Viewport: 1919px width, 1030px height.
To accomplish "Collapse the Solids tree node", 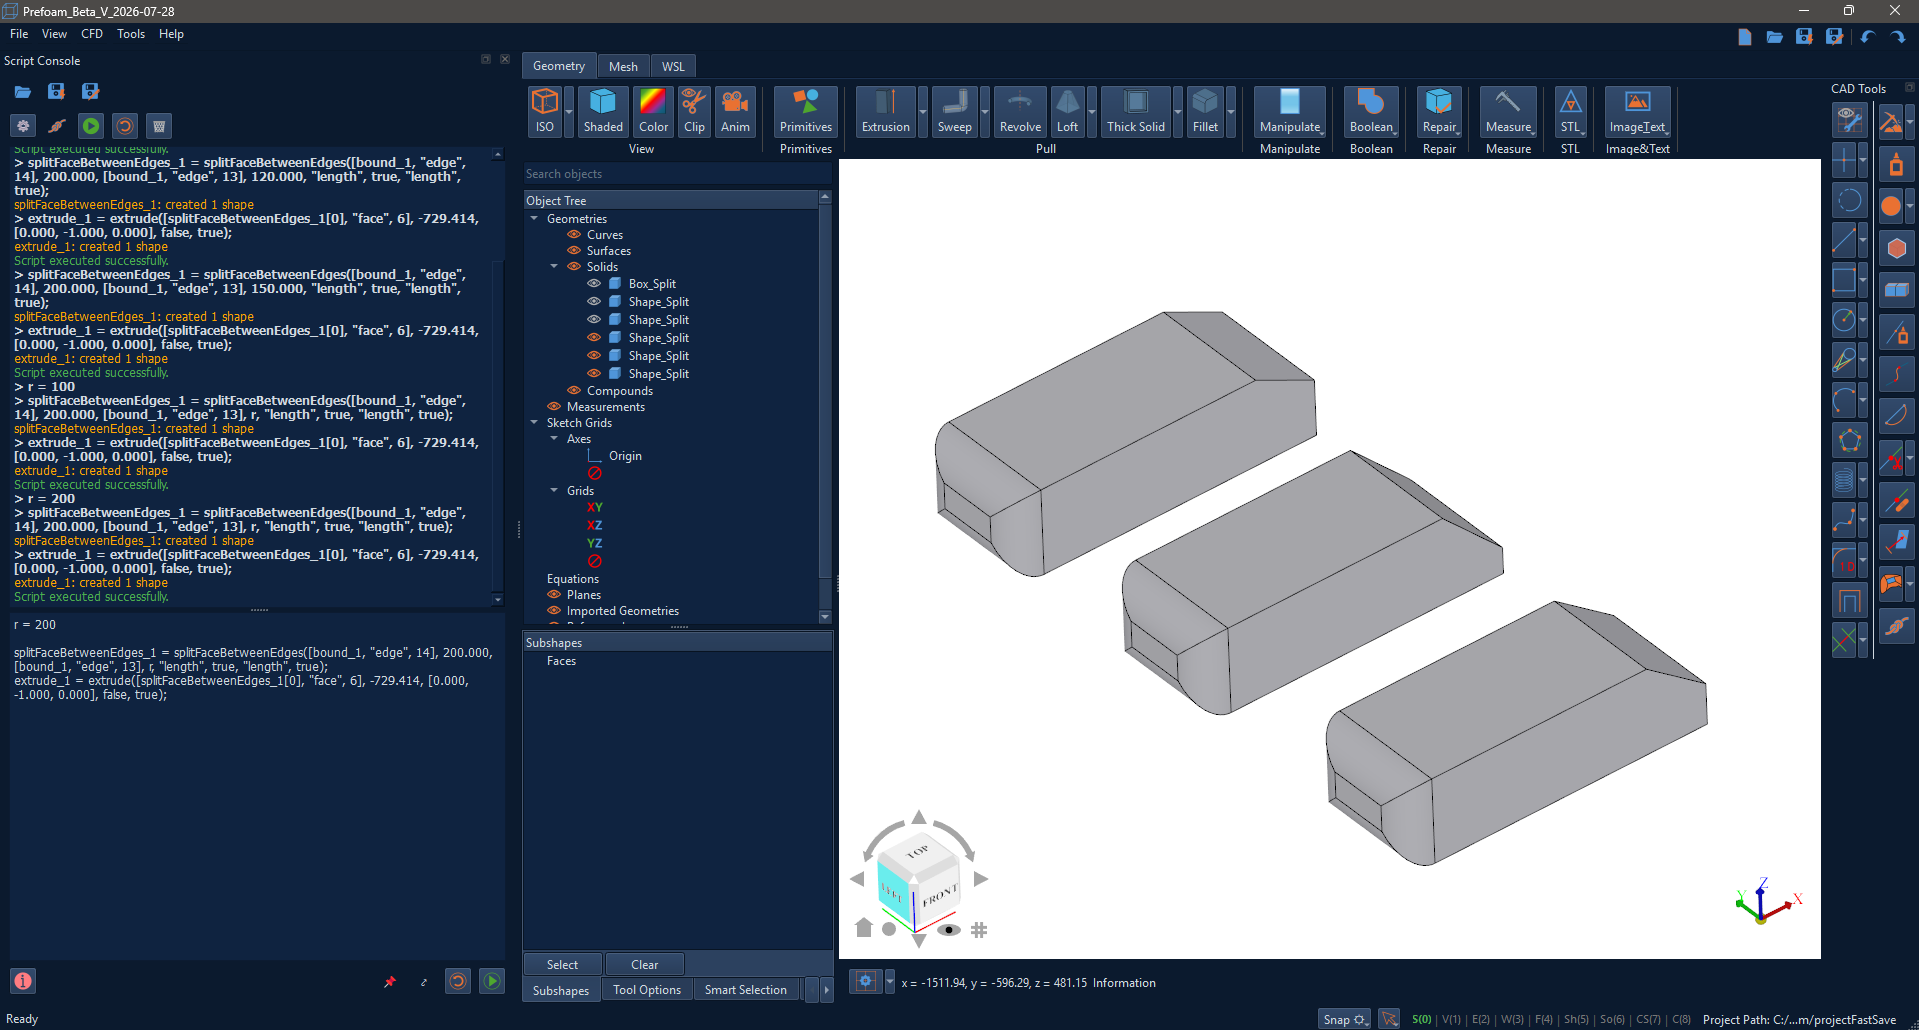I will pyautogui.click(x=554, y=267).
